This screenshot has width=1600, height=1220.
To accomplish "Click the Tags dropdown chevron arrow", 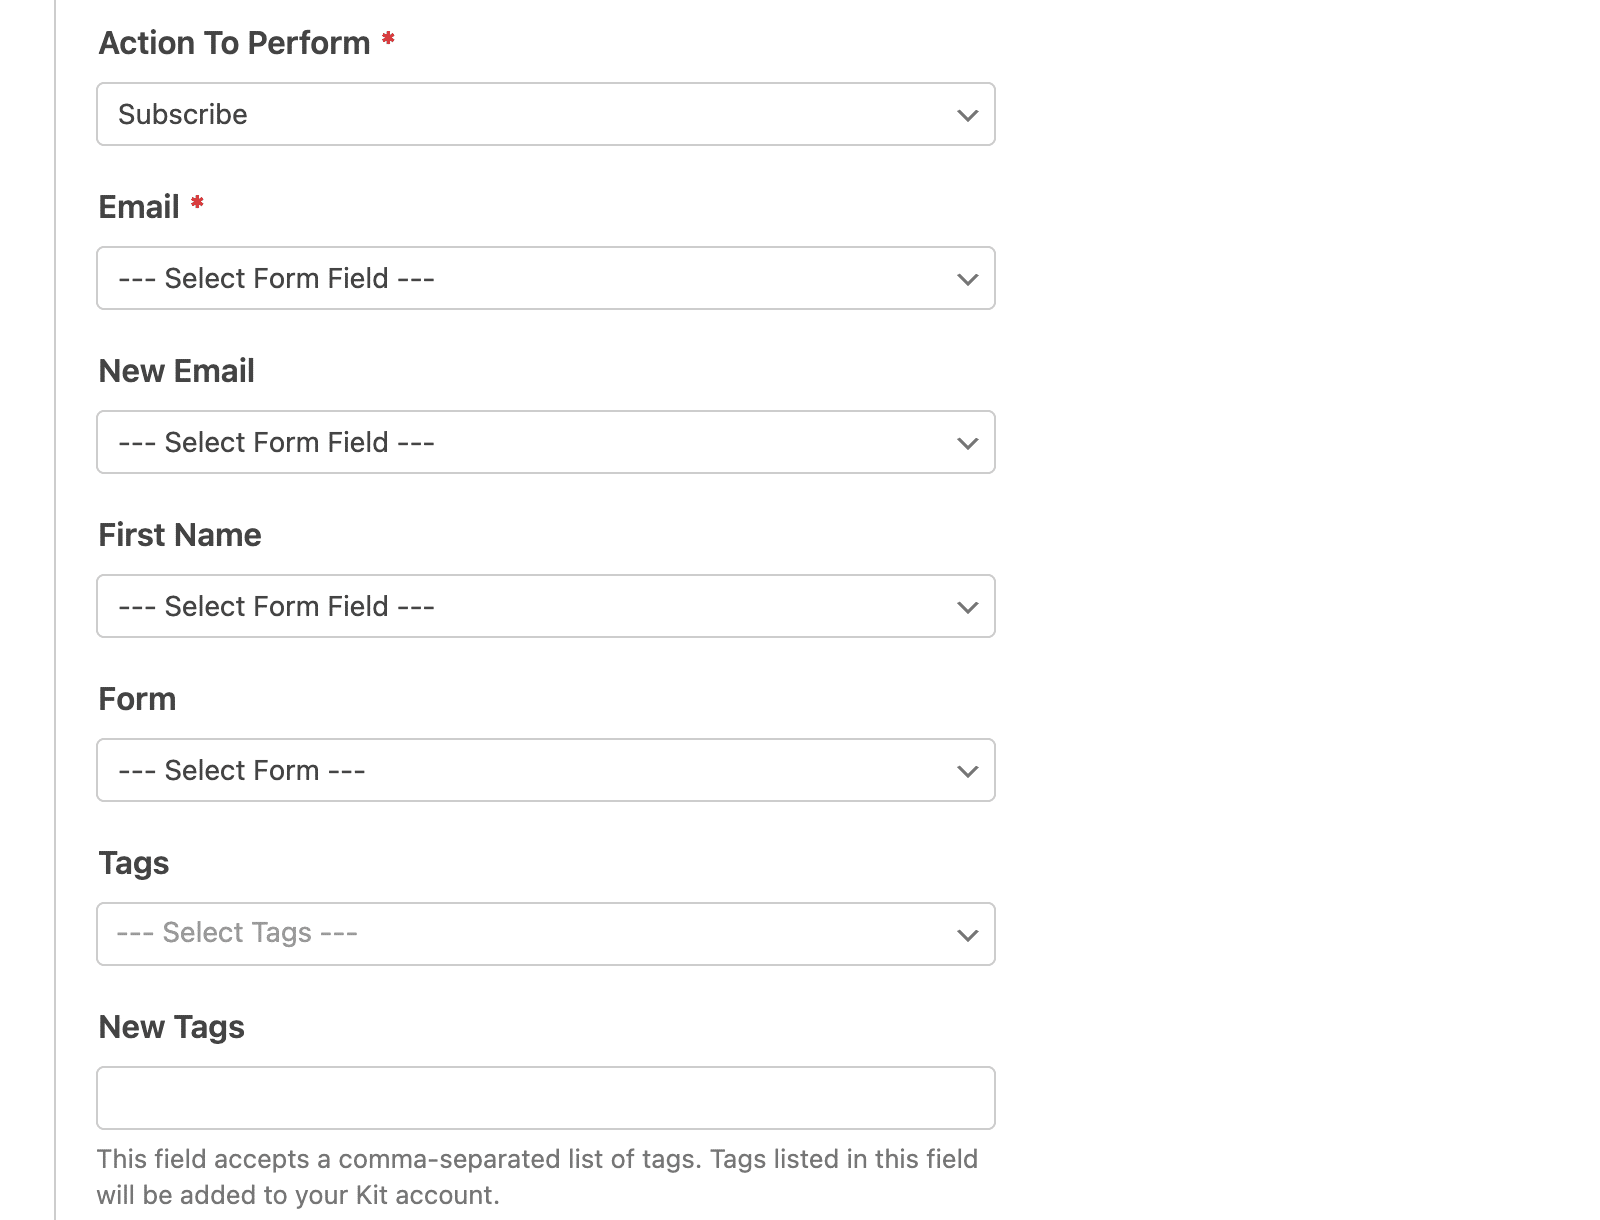I will (967, 935).
